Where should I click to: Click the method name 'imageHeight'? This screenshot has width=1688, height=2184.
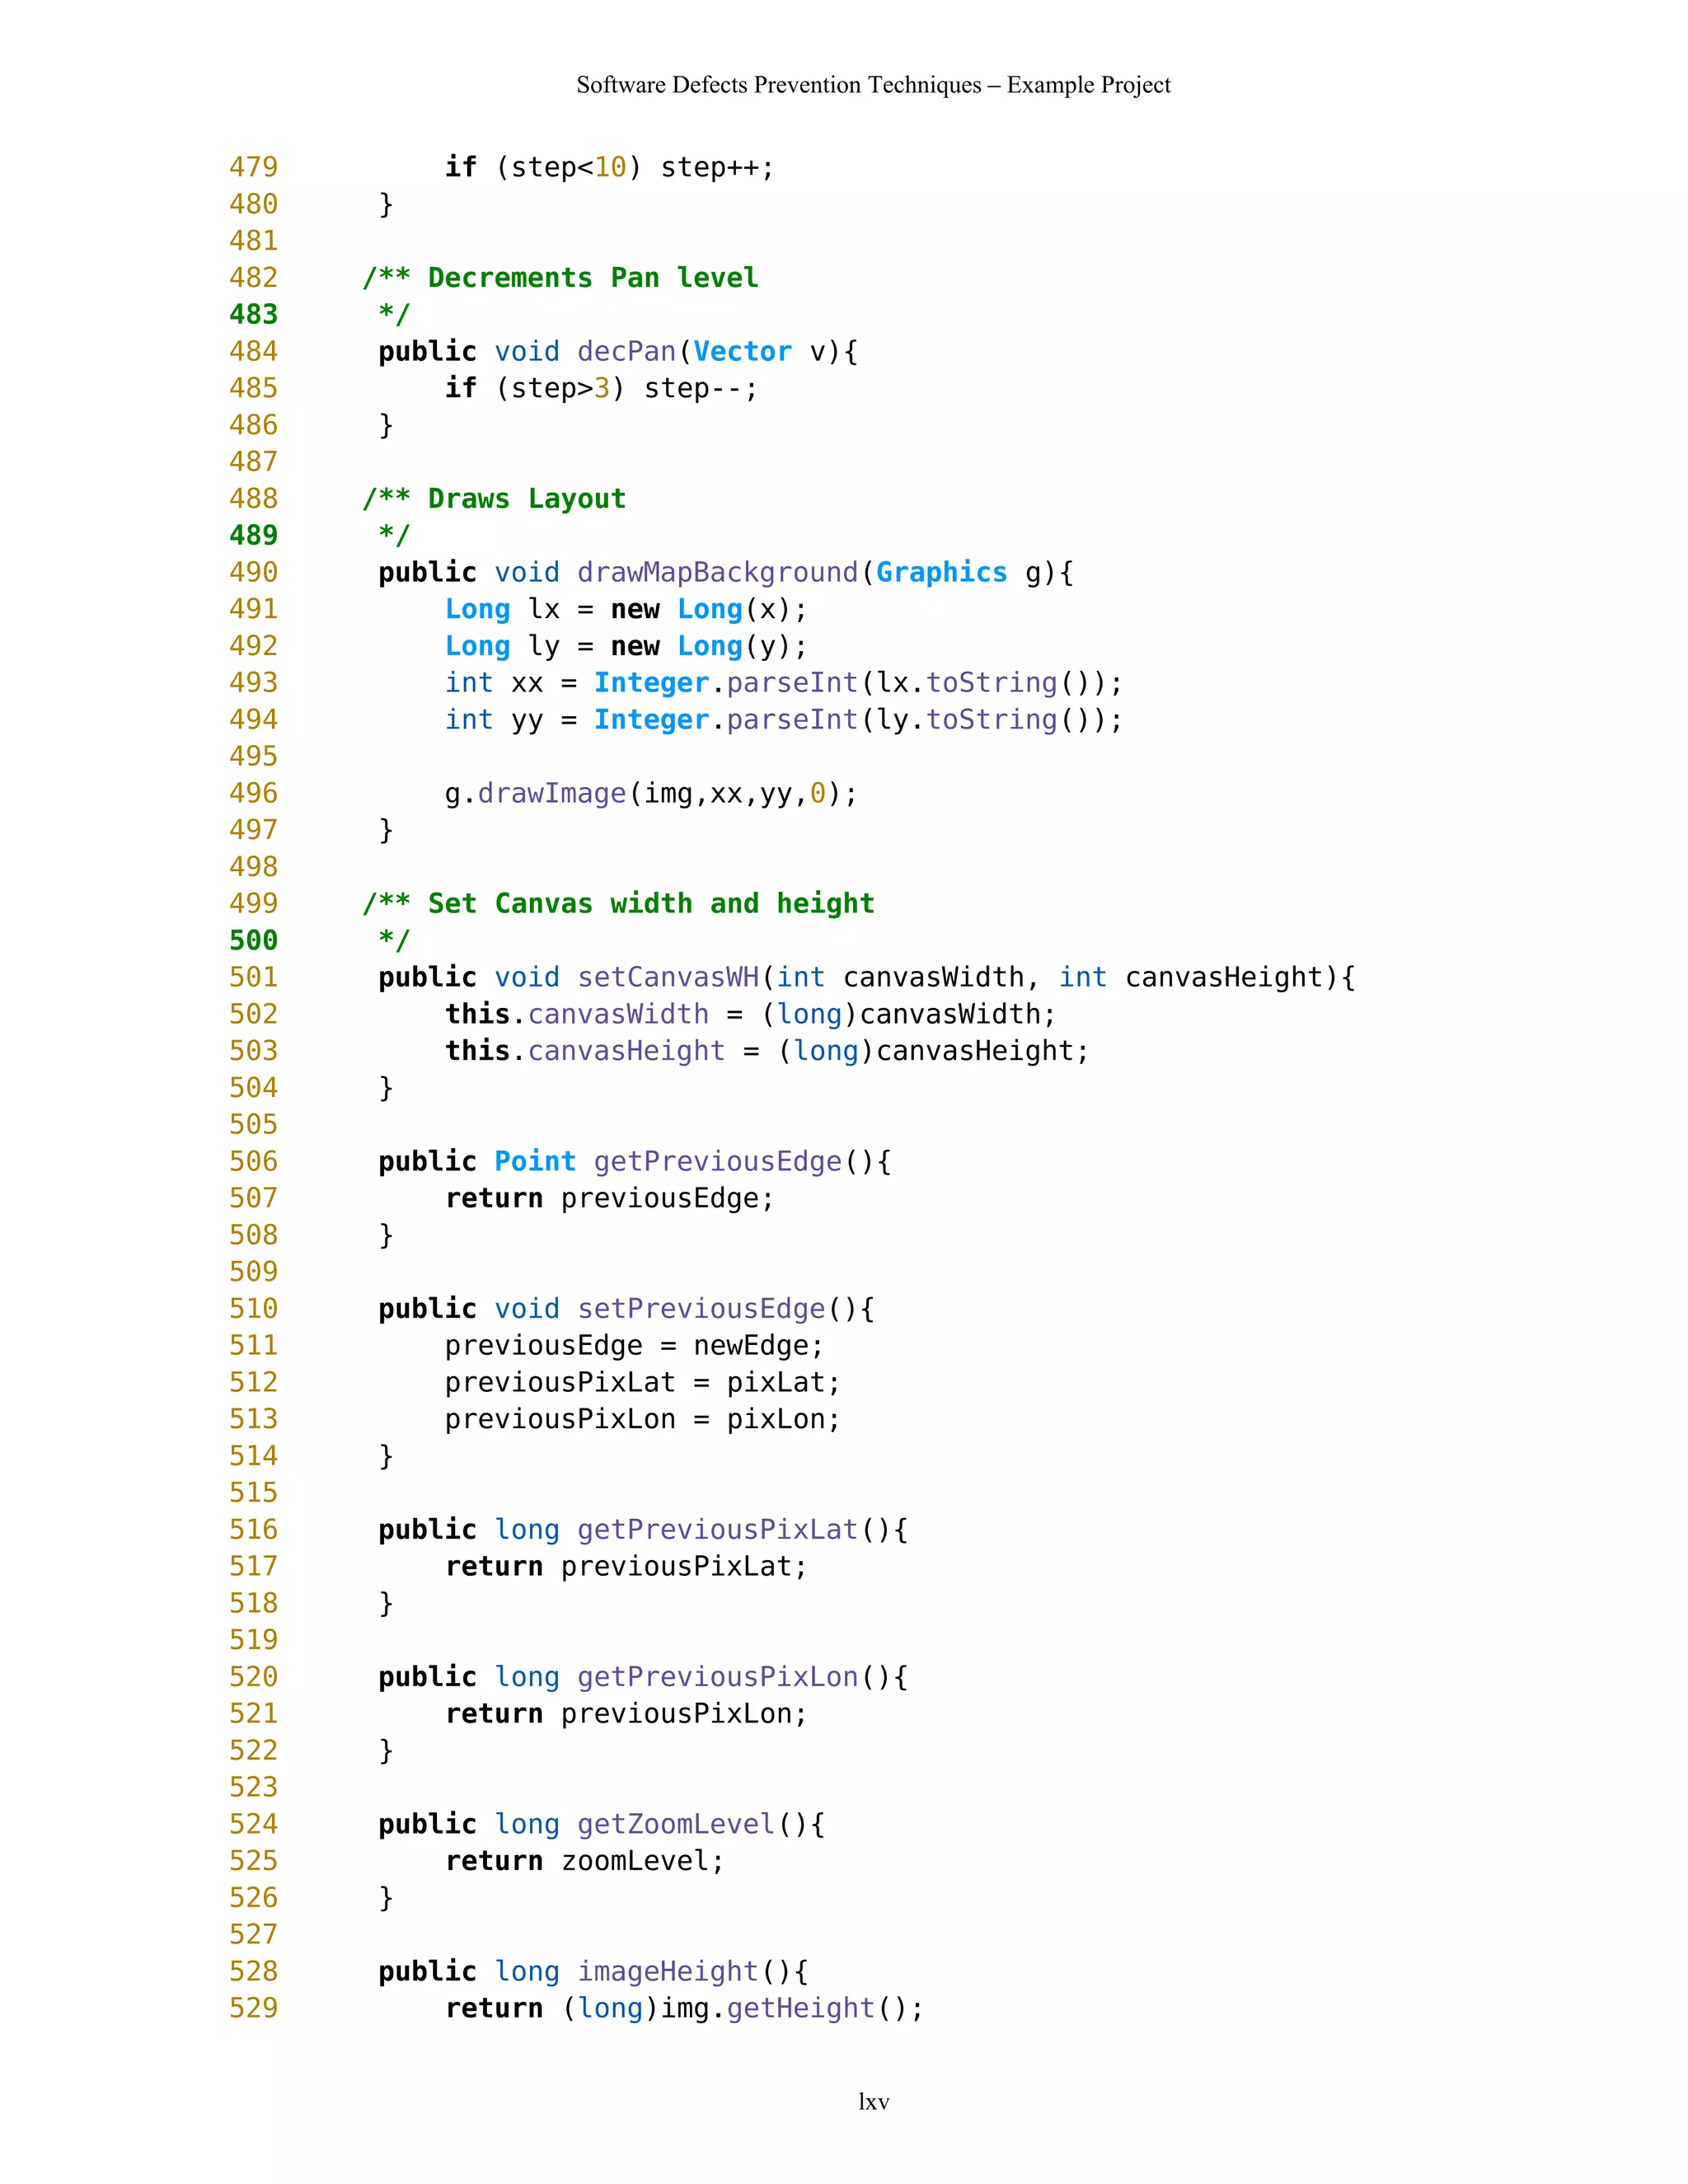click(x=668, y=1971)
